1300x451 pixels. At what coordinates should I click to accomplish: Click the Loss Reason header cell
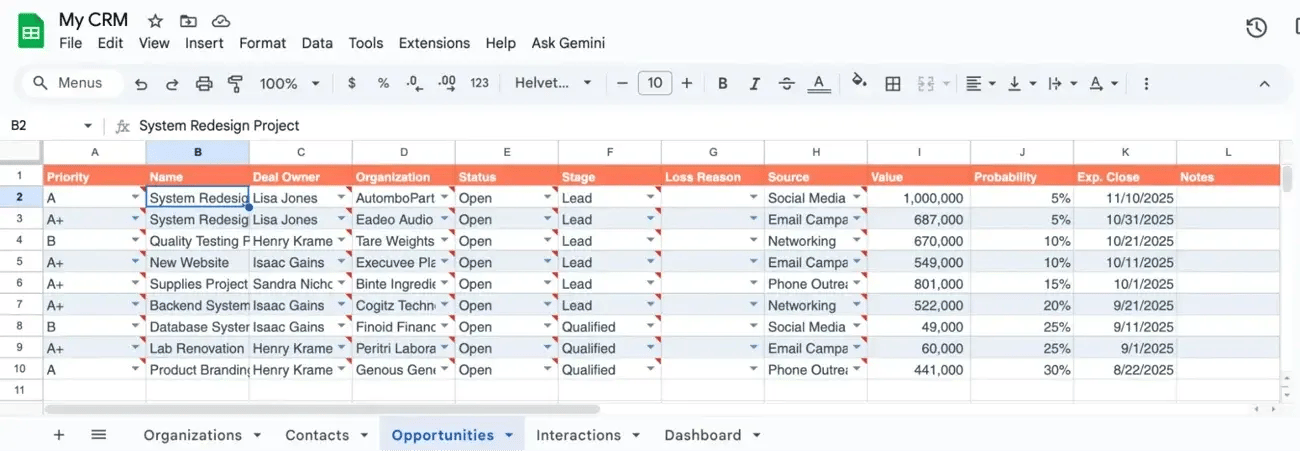(713, 177)
